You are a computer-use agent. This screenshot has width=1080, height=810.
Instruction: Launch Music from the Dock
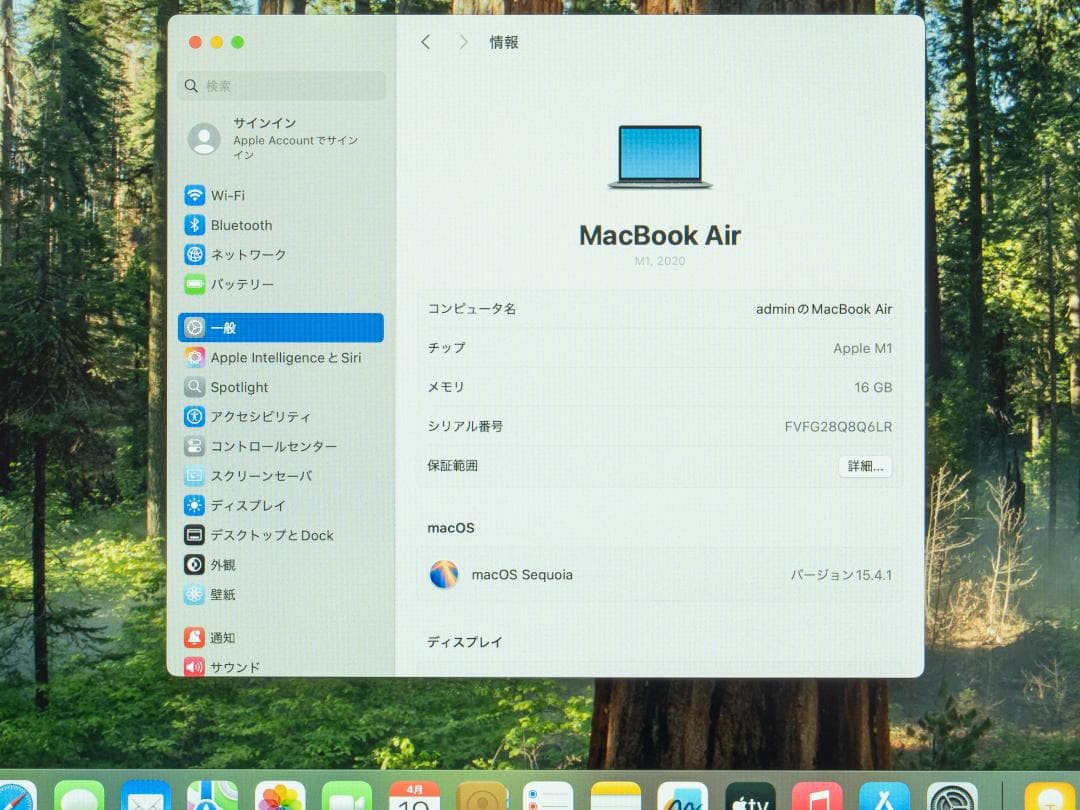coord(817,796)
